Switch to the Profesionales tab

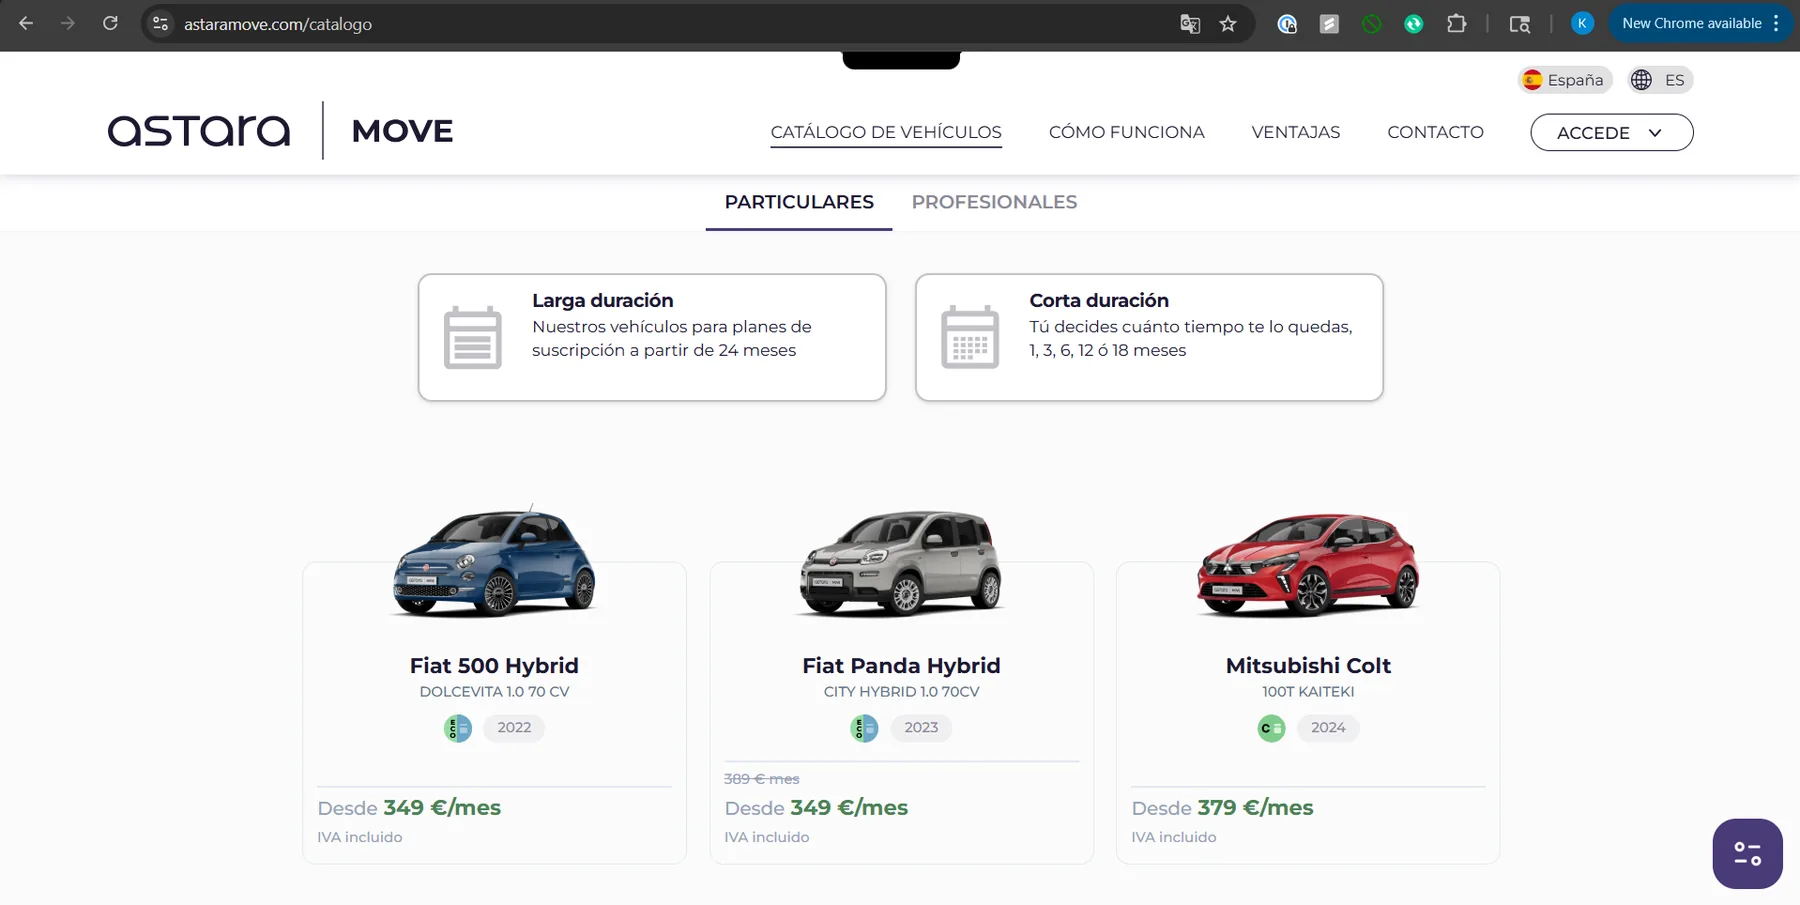click(994, 202)
